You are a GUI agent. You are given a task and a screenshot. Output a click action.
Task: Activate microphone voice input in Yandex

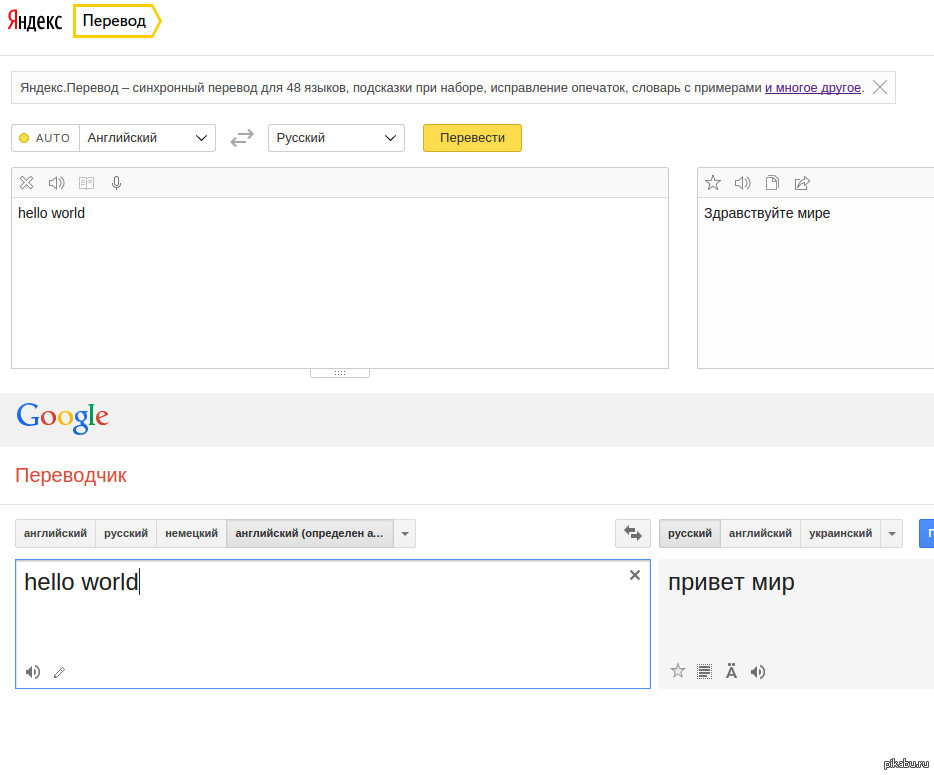(x=117, y=183)
